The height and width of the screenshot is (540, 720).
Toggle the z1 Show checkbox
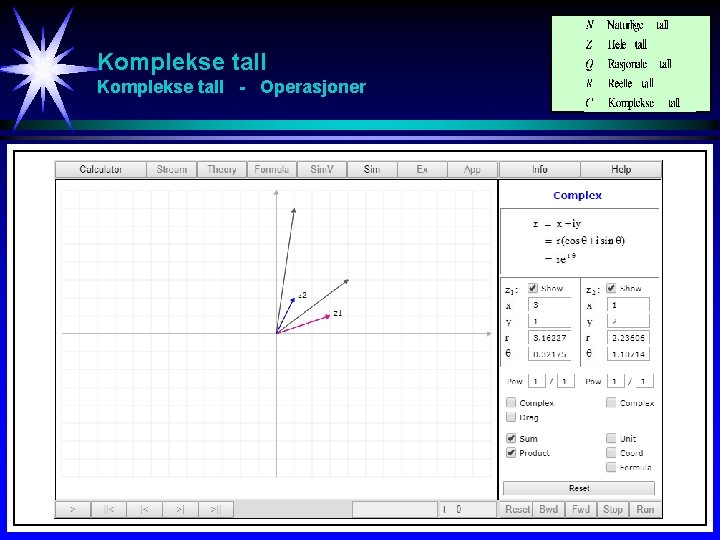tap(533, 288)
